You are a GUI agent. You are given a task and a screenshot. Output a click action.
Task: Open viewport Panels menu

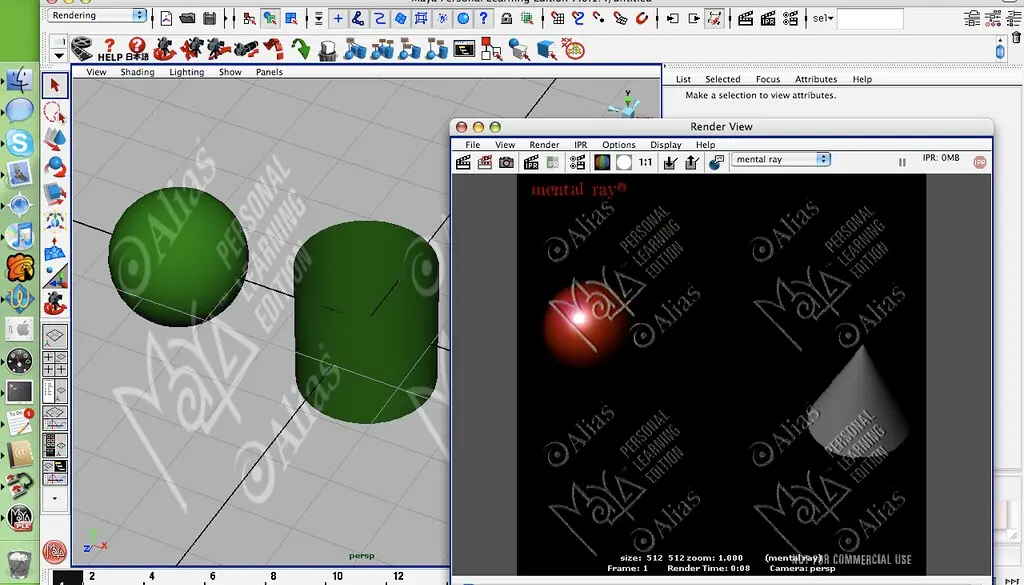pos(269,72)
